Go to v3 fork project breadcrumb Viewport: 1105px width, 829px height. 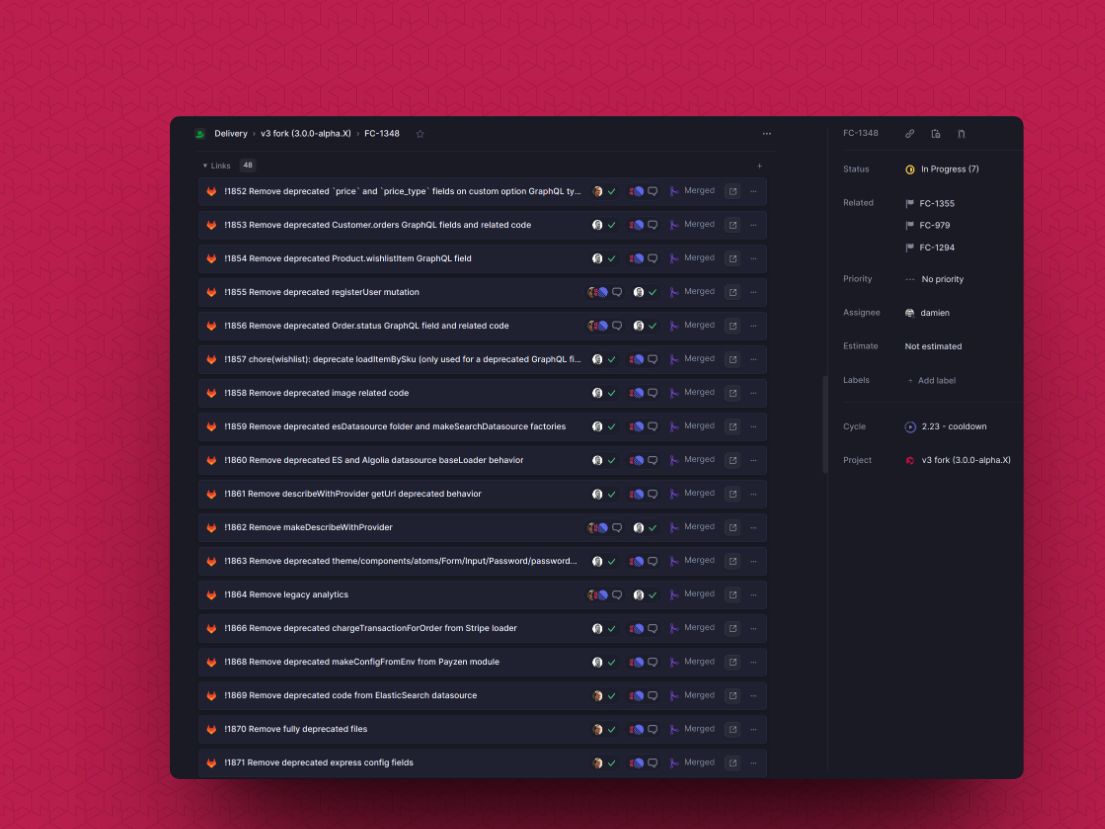tap(306, 134)
